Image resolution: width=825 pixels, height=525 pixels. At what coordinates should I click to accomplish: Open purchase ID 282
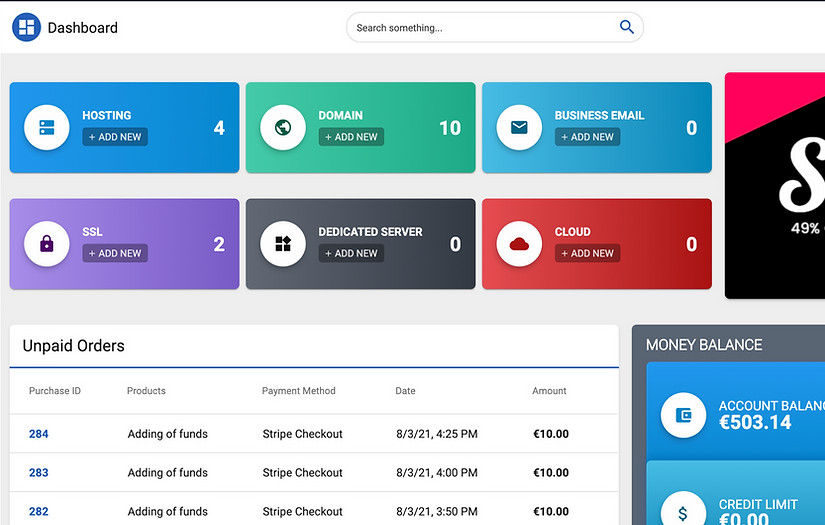tap(38, 511)
